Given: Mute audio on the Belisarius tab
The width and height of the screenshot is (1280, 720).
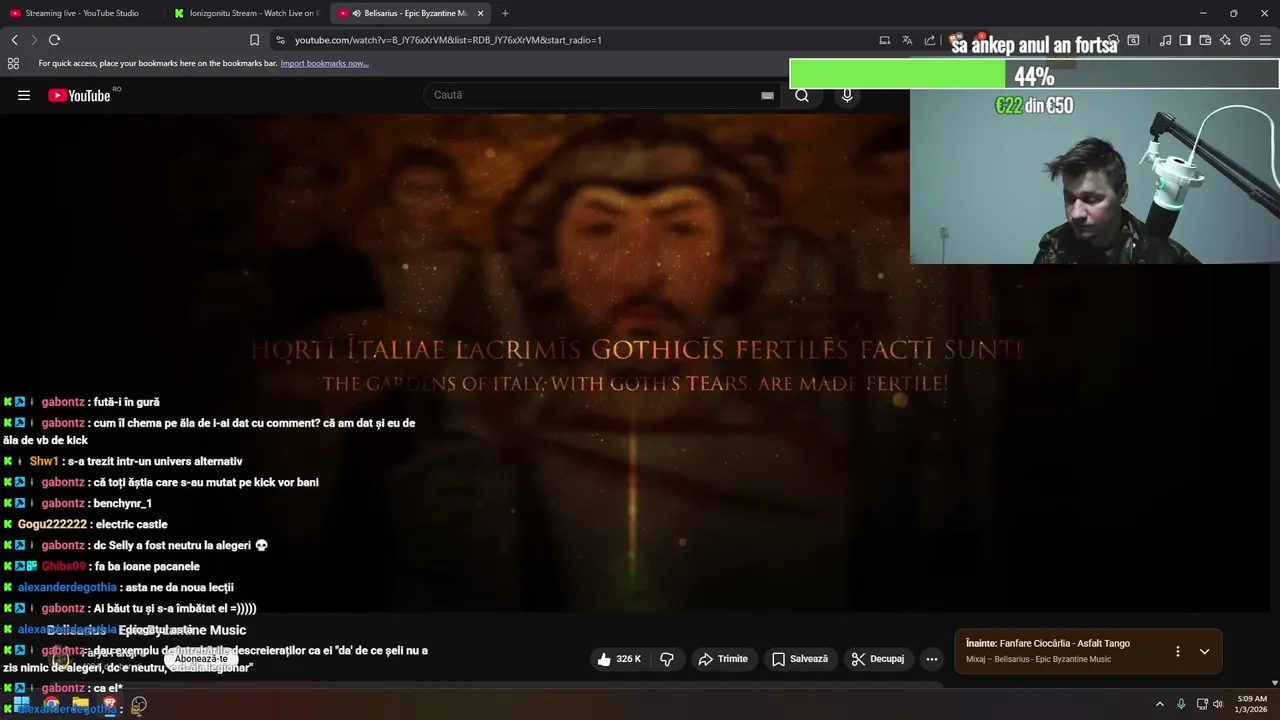Looking at the screenshot, I should point(357,13).
